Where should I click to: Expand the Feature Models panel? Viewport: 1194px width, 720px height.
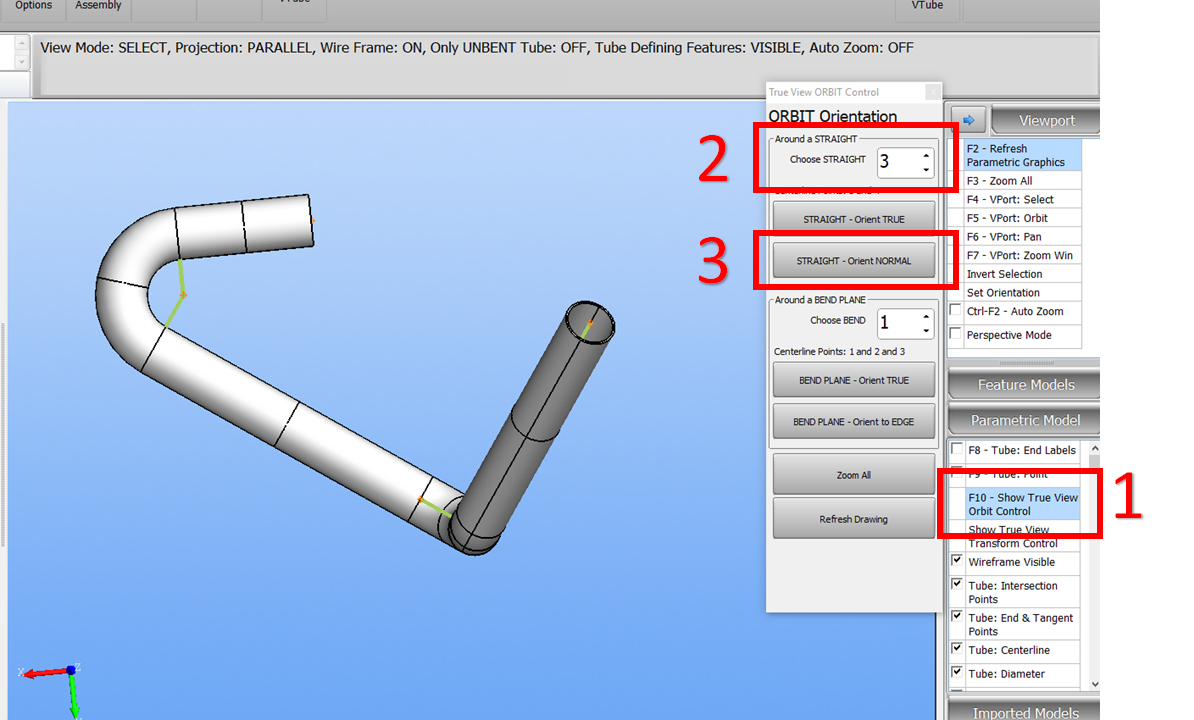point(1024,385)
